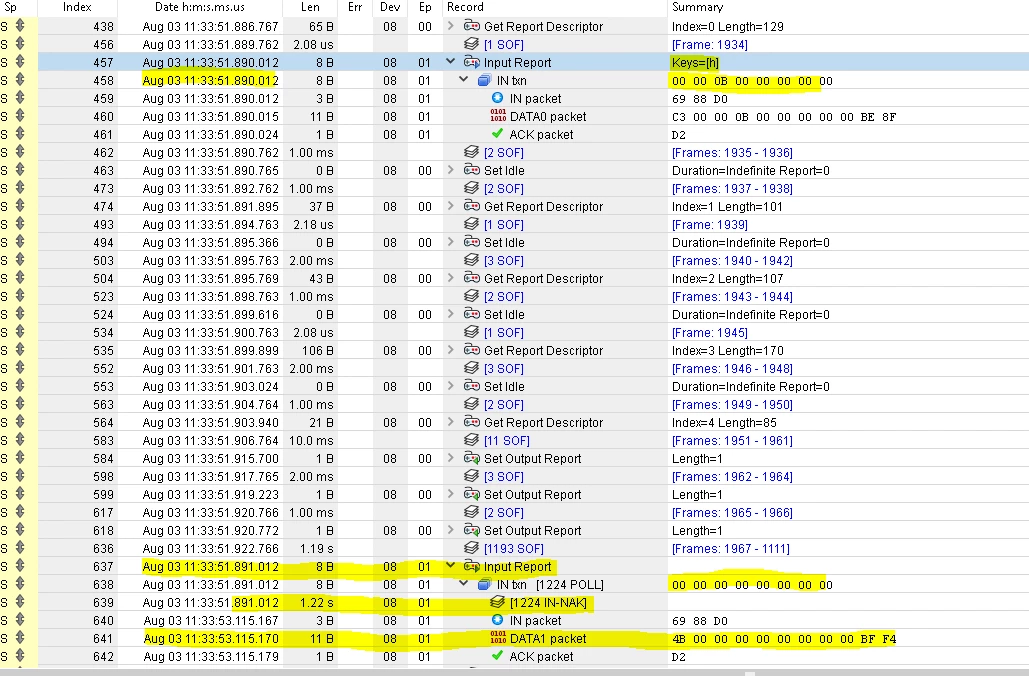Select 'Get Report Descriptor' text row 564
Viewport: 1029px width, 676px height.
pyautogui.click(x=543, y=423)
